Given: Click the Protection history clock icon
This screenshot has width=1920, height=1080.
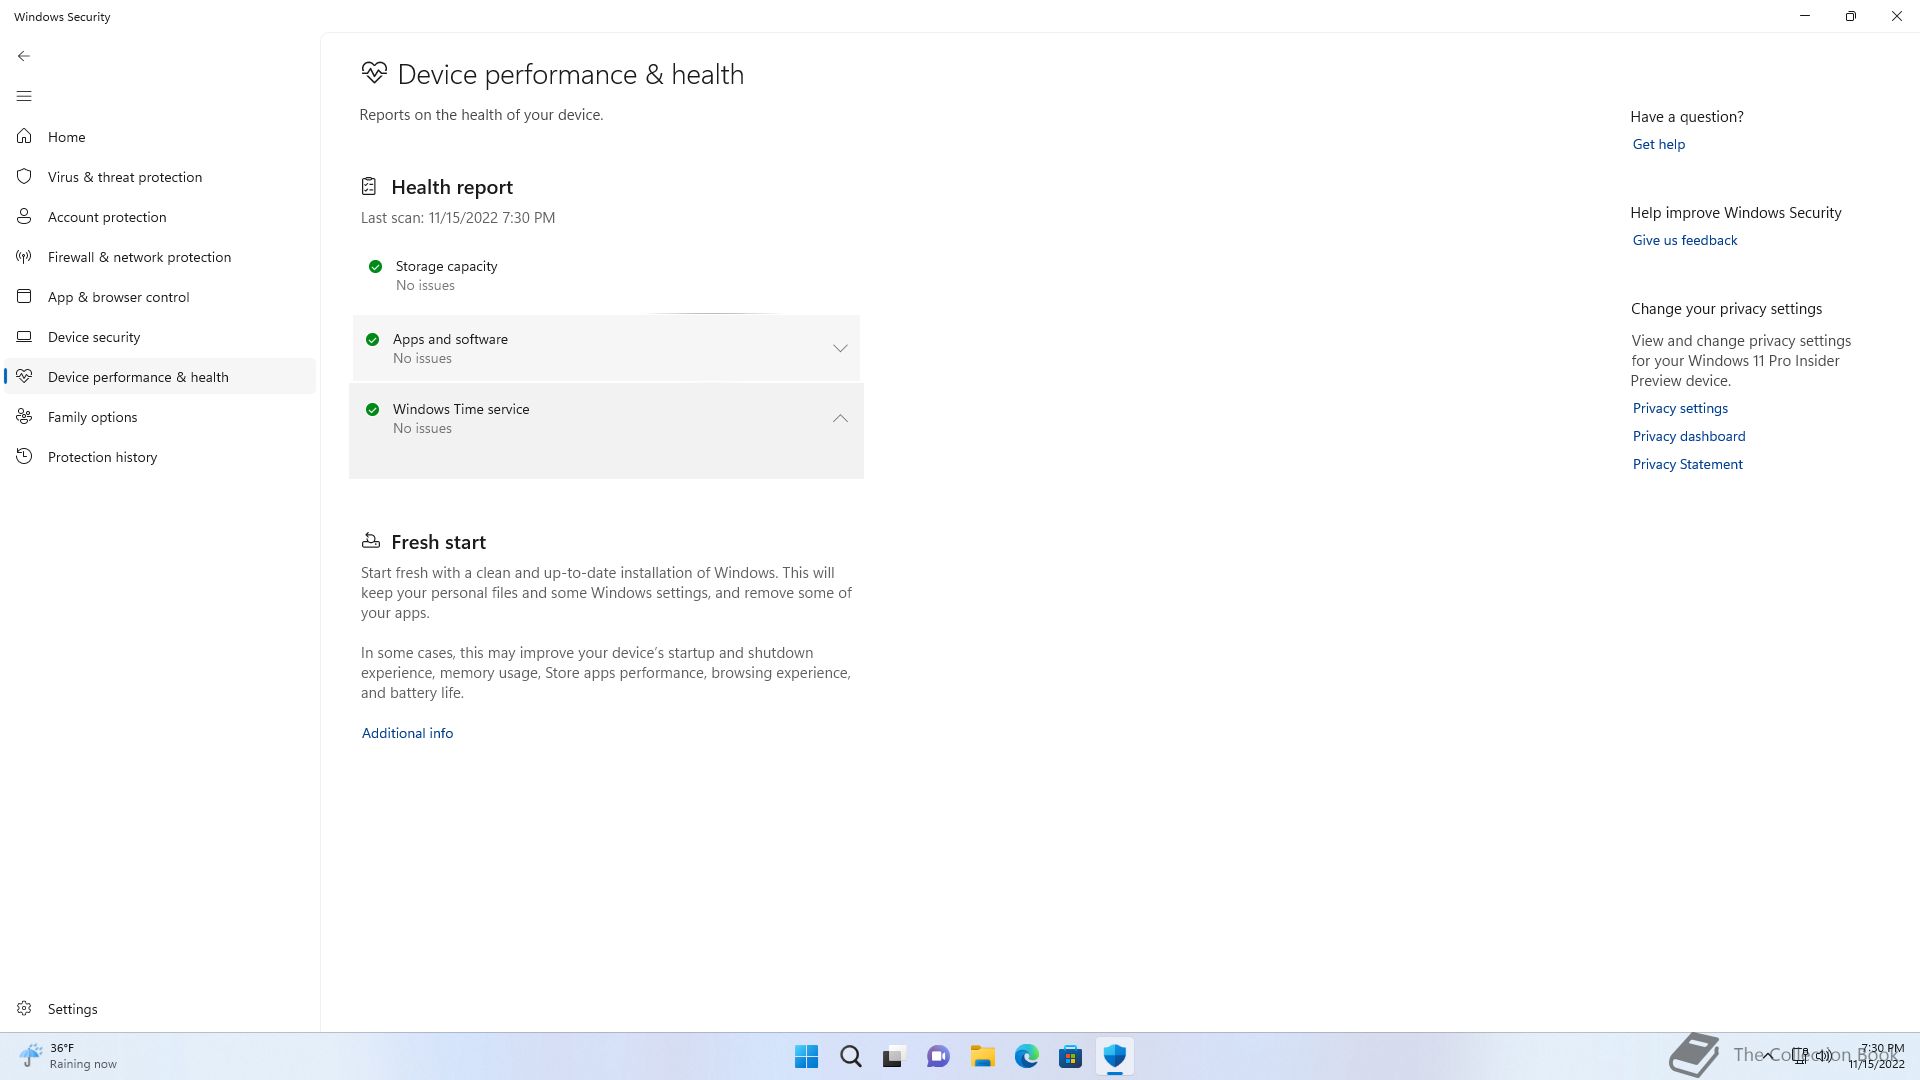Looking at the screenshot, I should pos(24,456).
